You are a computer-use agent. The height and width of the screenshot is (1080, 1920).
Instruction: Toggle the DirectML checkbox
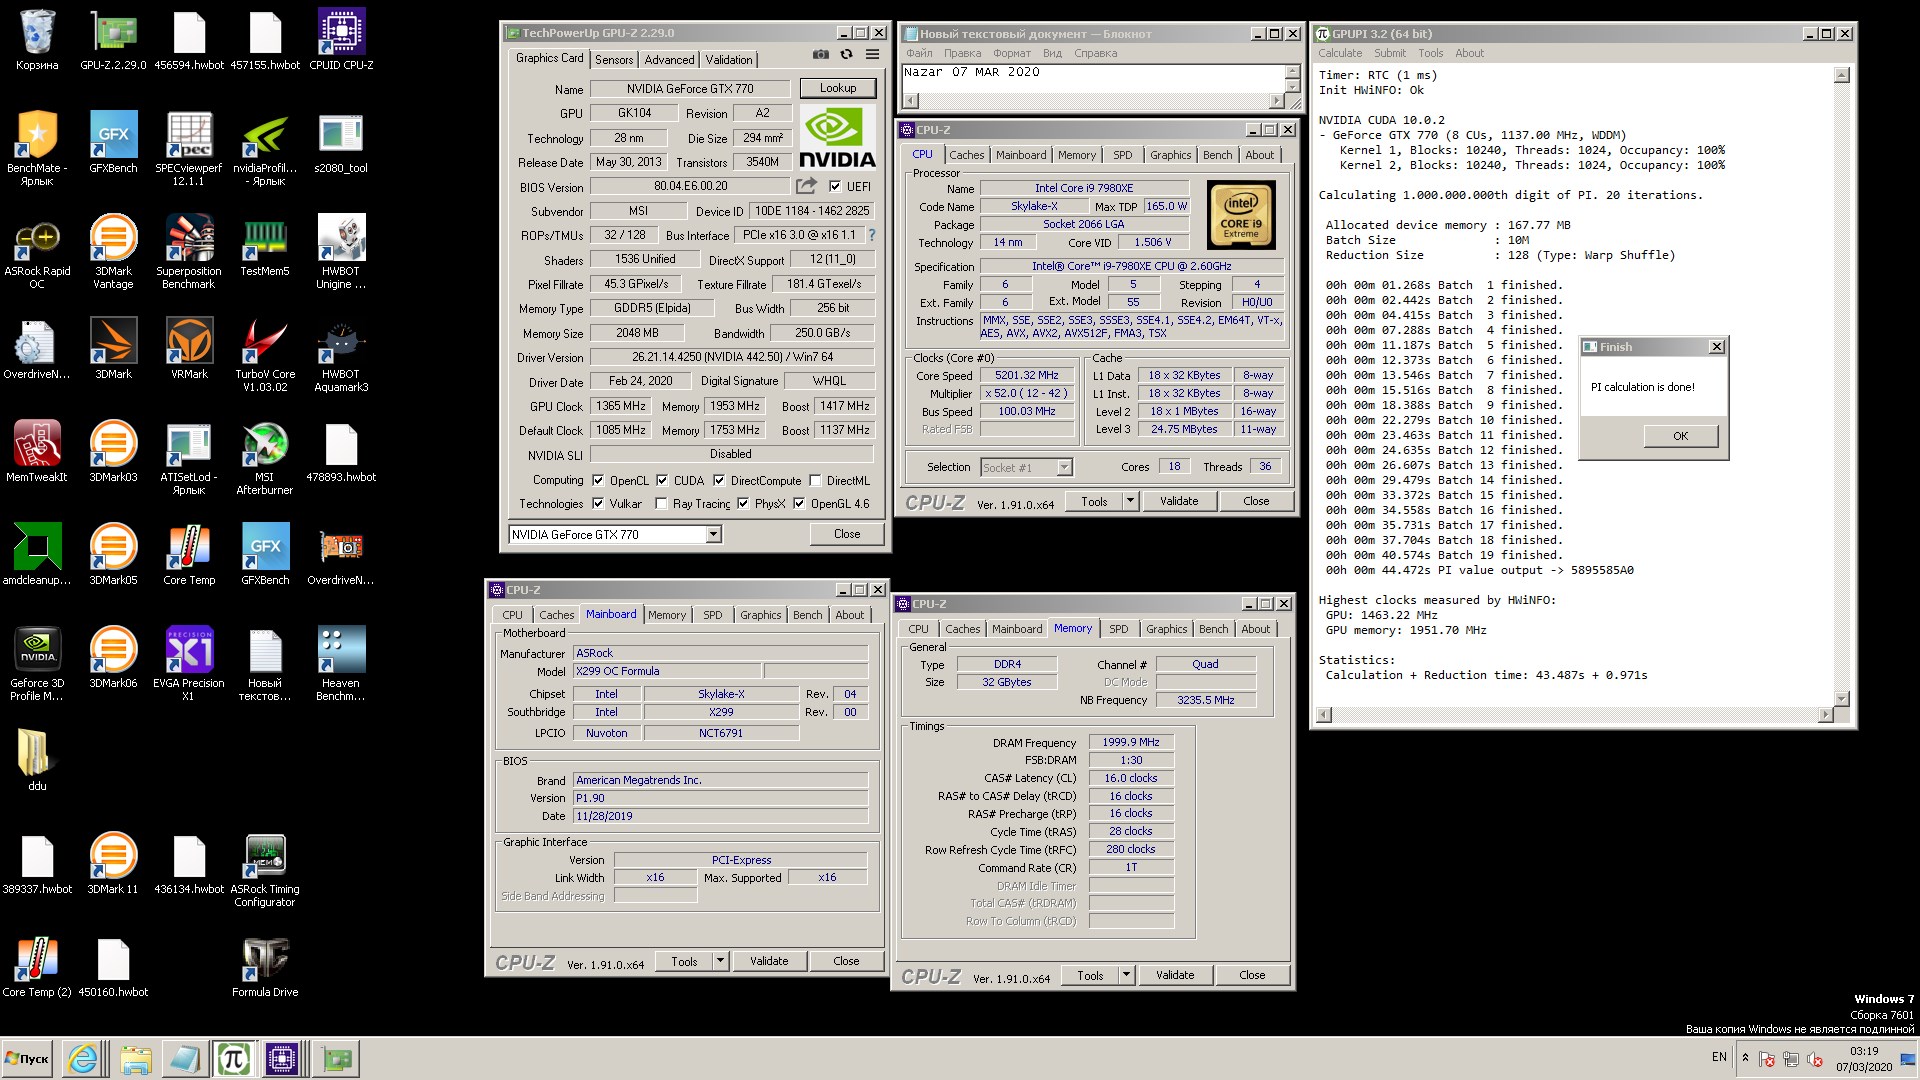click(x=815, y=480)
